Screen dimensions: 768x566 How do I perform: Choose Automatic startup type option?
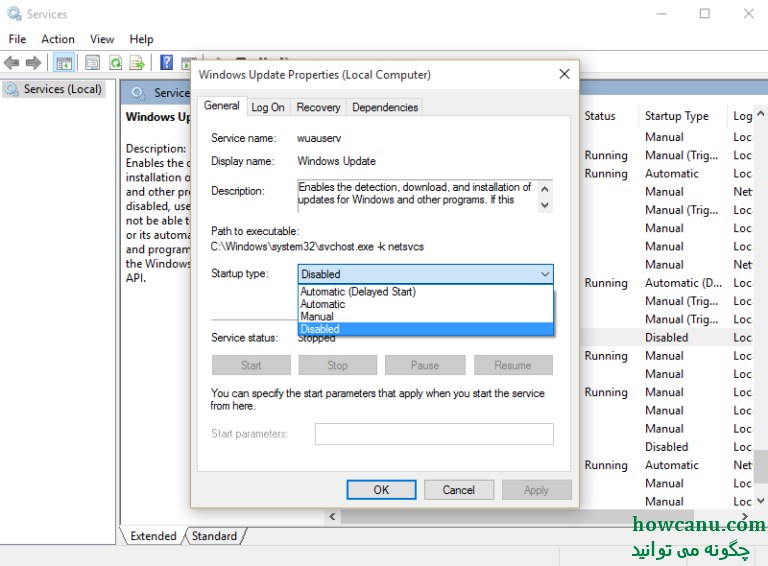point(425,304)
